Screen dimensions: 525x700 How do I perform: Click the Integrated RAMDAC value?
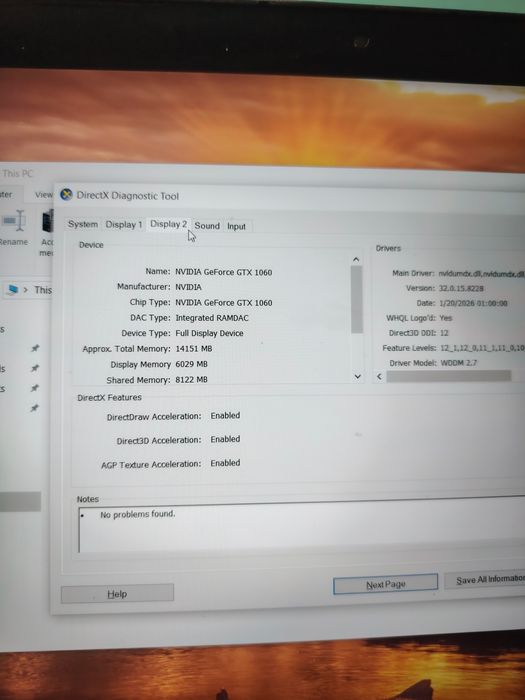212,318
